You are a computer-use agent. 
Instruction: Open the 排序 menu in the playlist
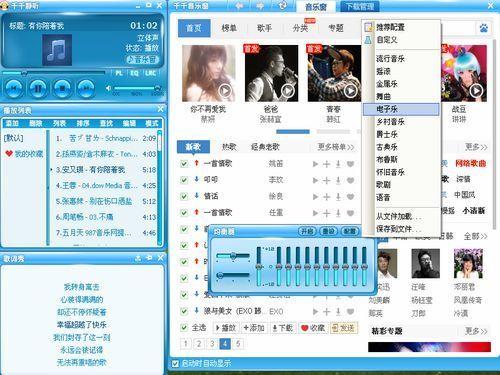point(83,123)
